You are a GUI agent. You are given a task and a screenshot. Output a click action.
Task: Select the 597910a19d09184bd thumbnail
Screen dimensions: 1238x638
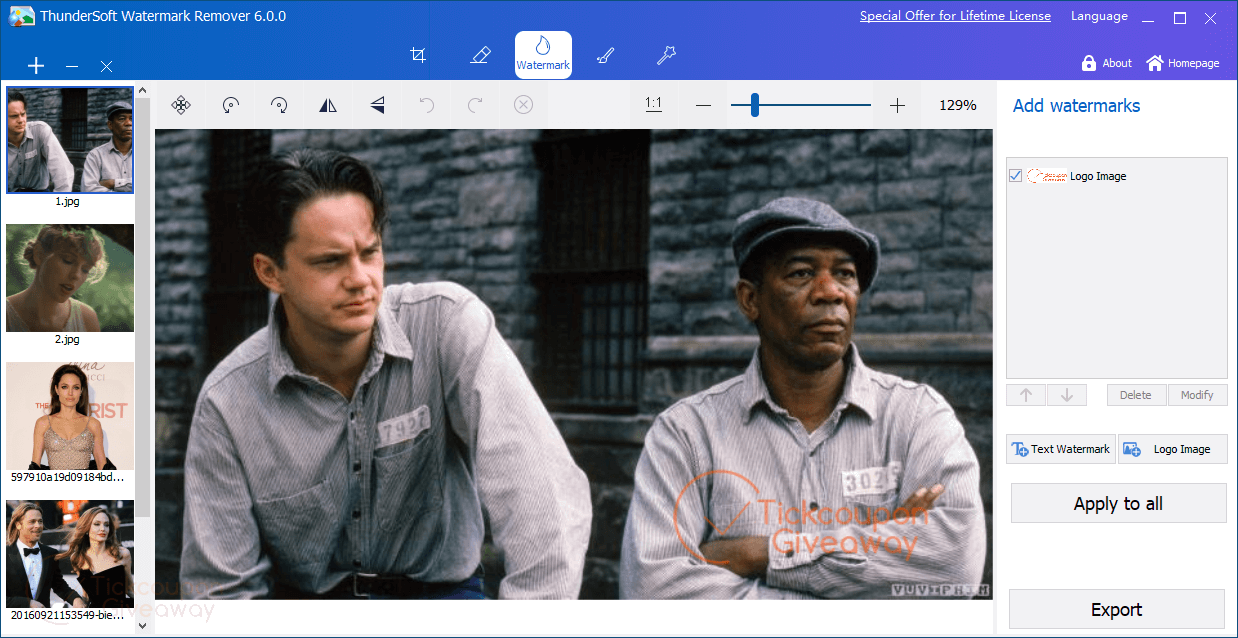pos(70,416)
